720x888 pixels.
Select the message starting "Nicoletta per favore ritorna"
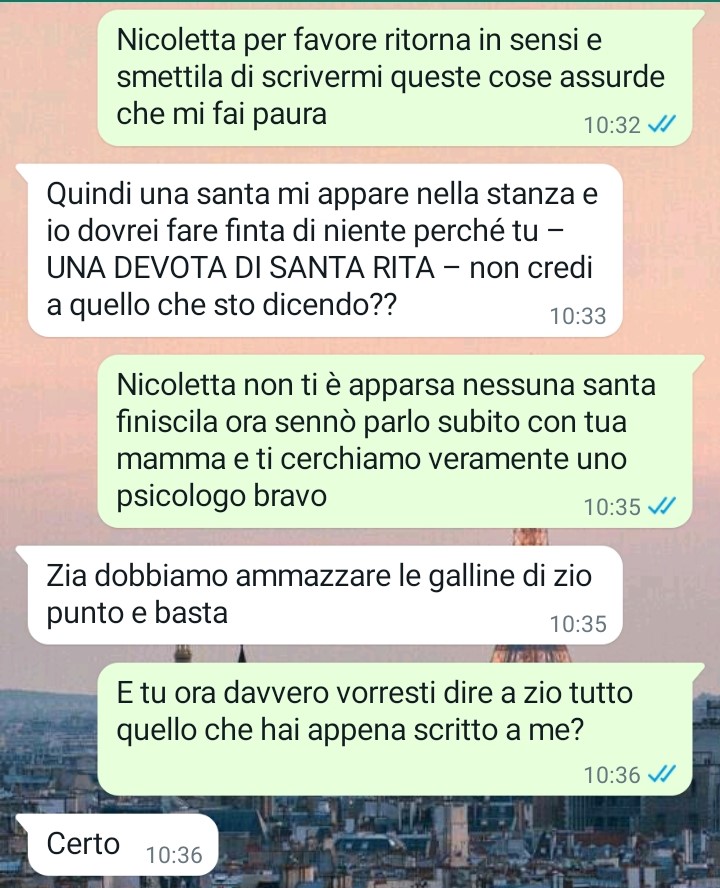point(395,78)
